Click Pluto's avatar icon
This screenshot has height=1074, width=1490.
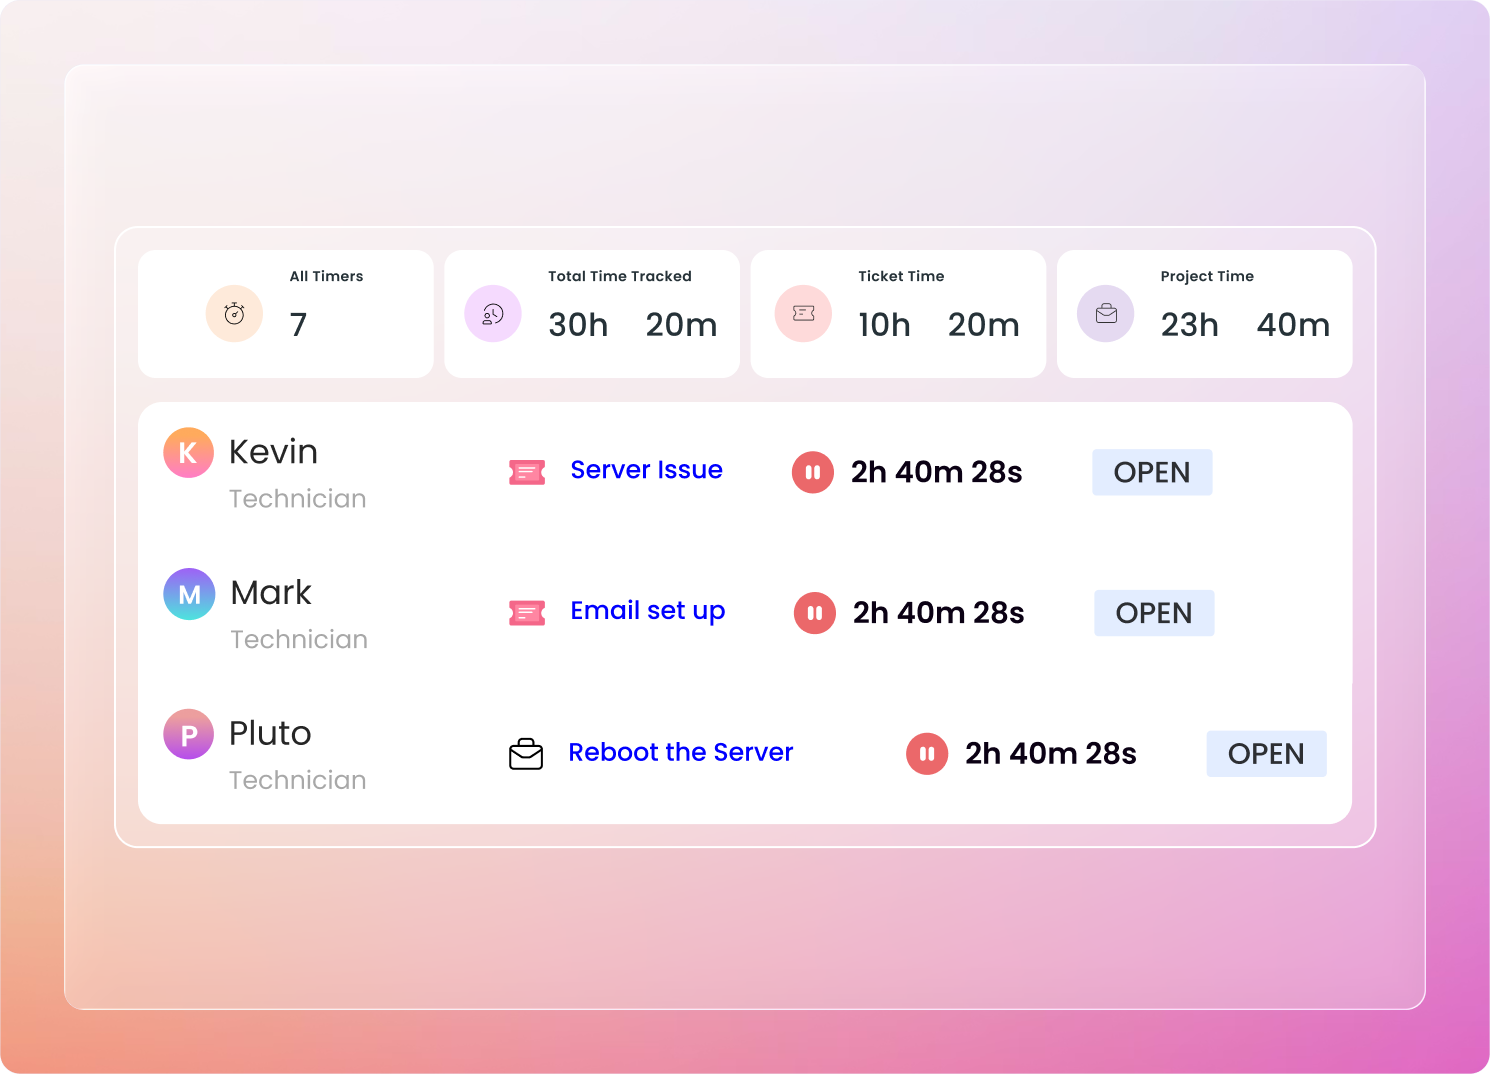coord(188,735)
